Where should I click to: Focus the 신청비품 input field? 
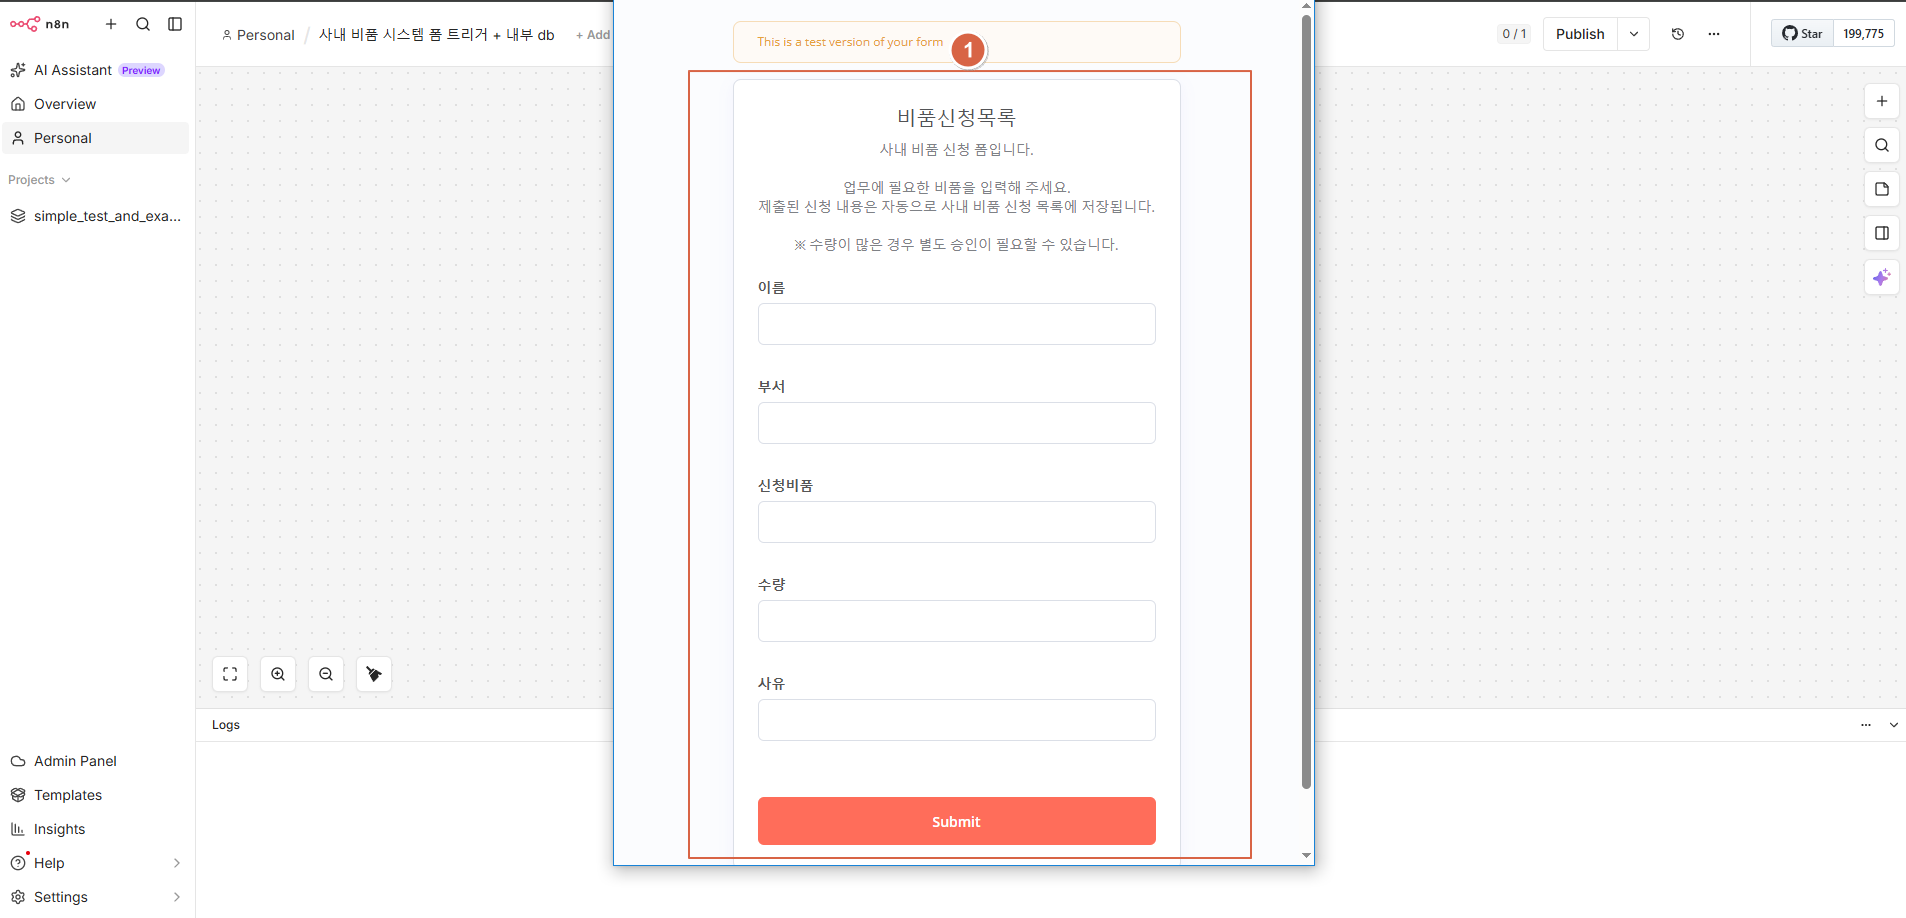[957, 522]
